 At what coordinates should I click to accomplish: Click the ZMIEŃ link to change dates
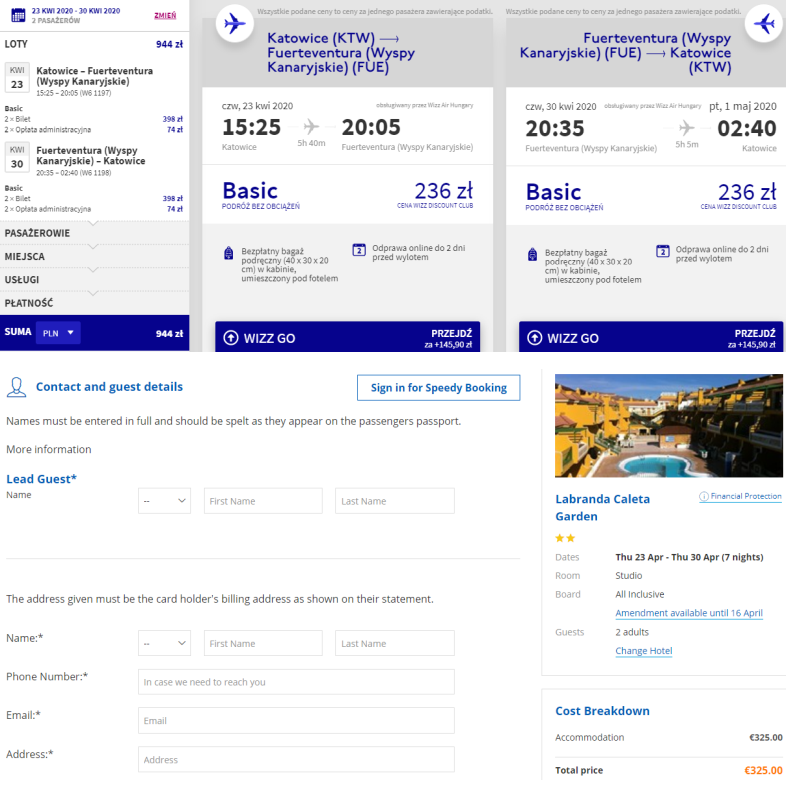point(165,16)
